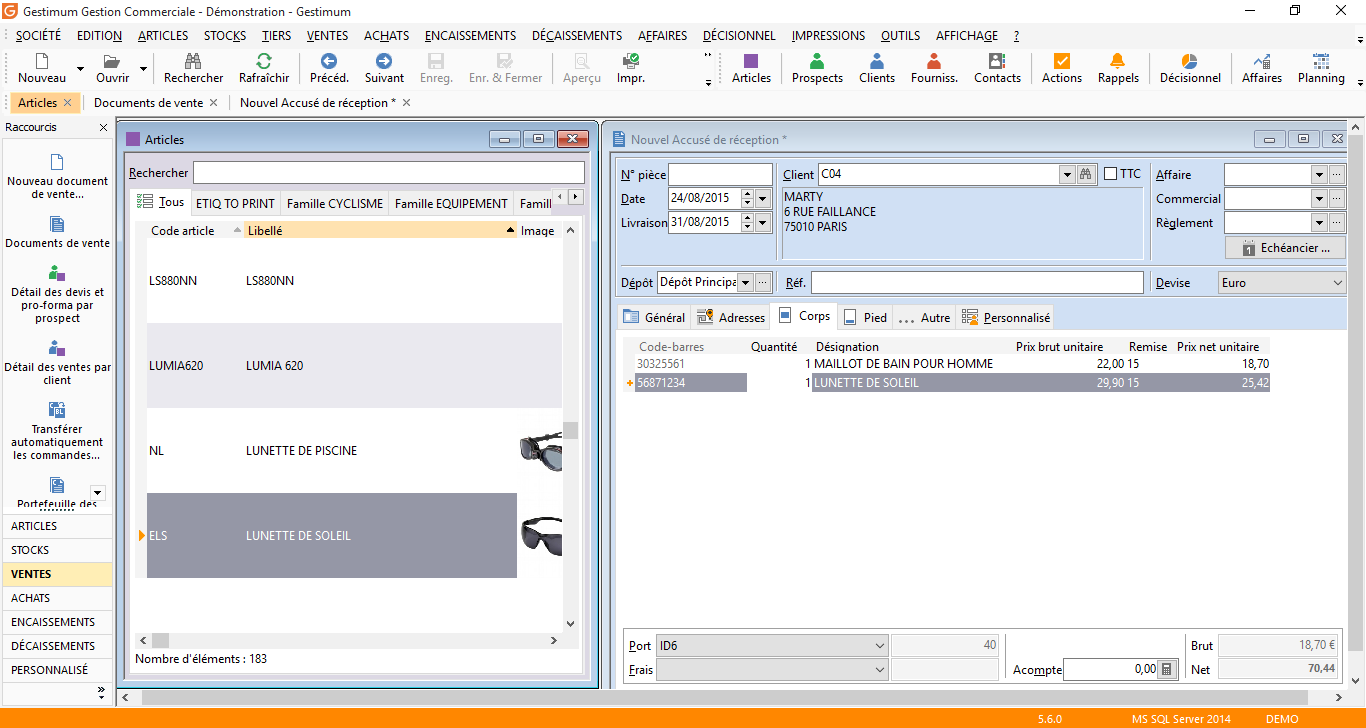Open the Prospects module
1366x728 pixels.
point(817,61)
